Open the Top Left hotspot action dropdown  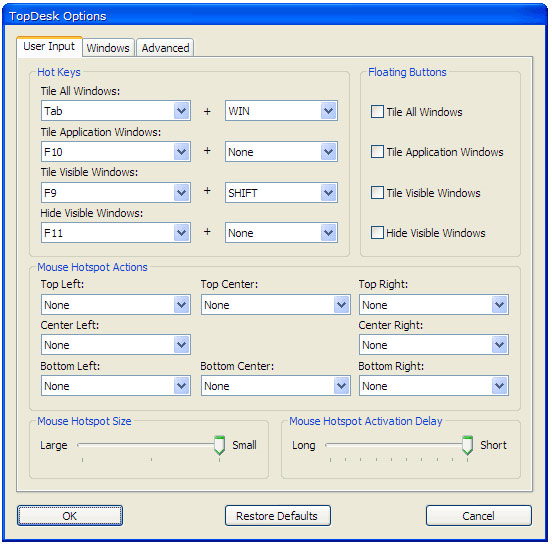pos(116,305)
